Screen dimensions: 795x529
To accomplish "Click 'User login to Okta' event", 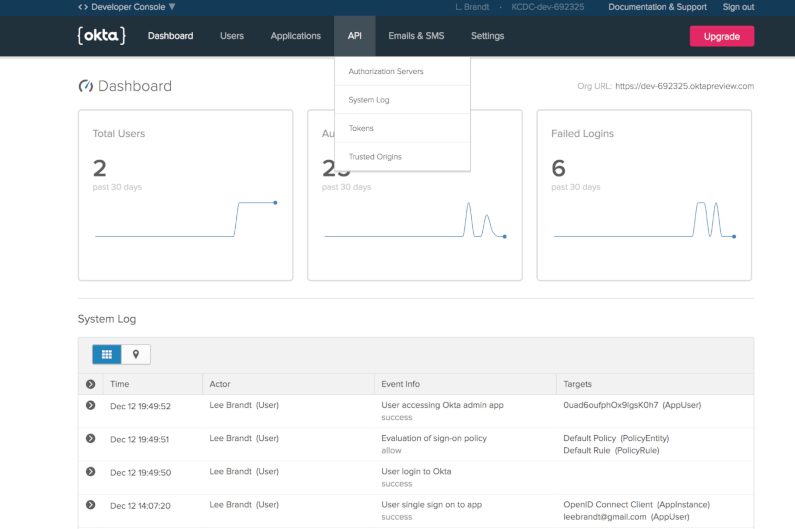I will pos(416,471).
